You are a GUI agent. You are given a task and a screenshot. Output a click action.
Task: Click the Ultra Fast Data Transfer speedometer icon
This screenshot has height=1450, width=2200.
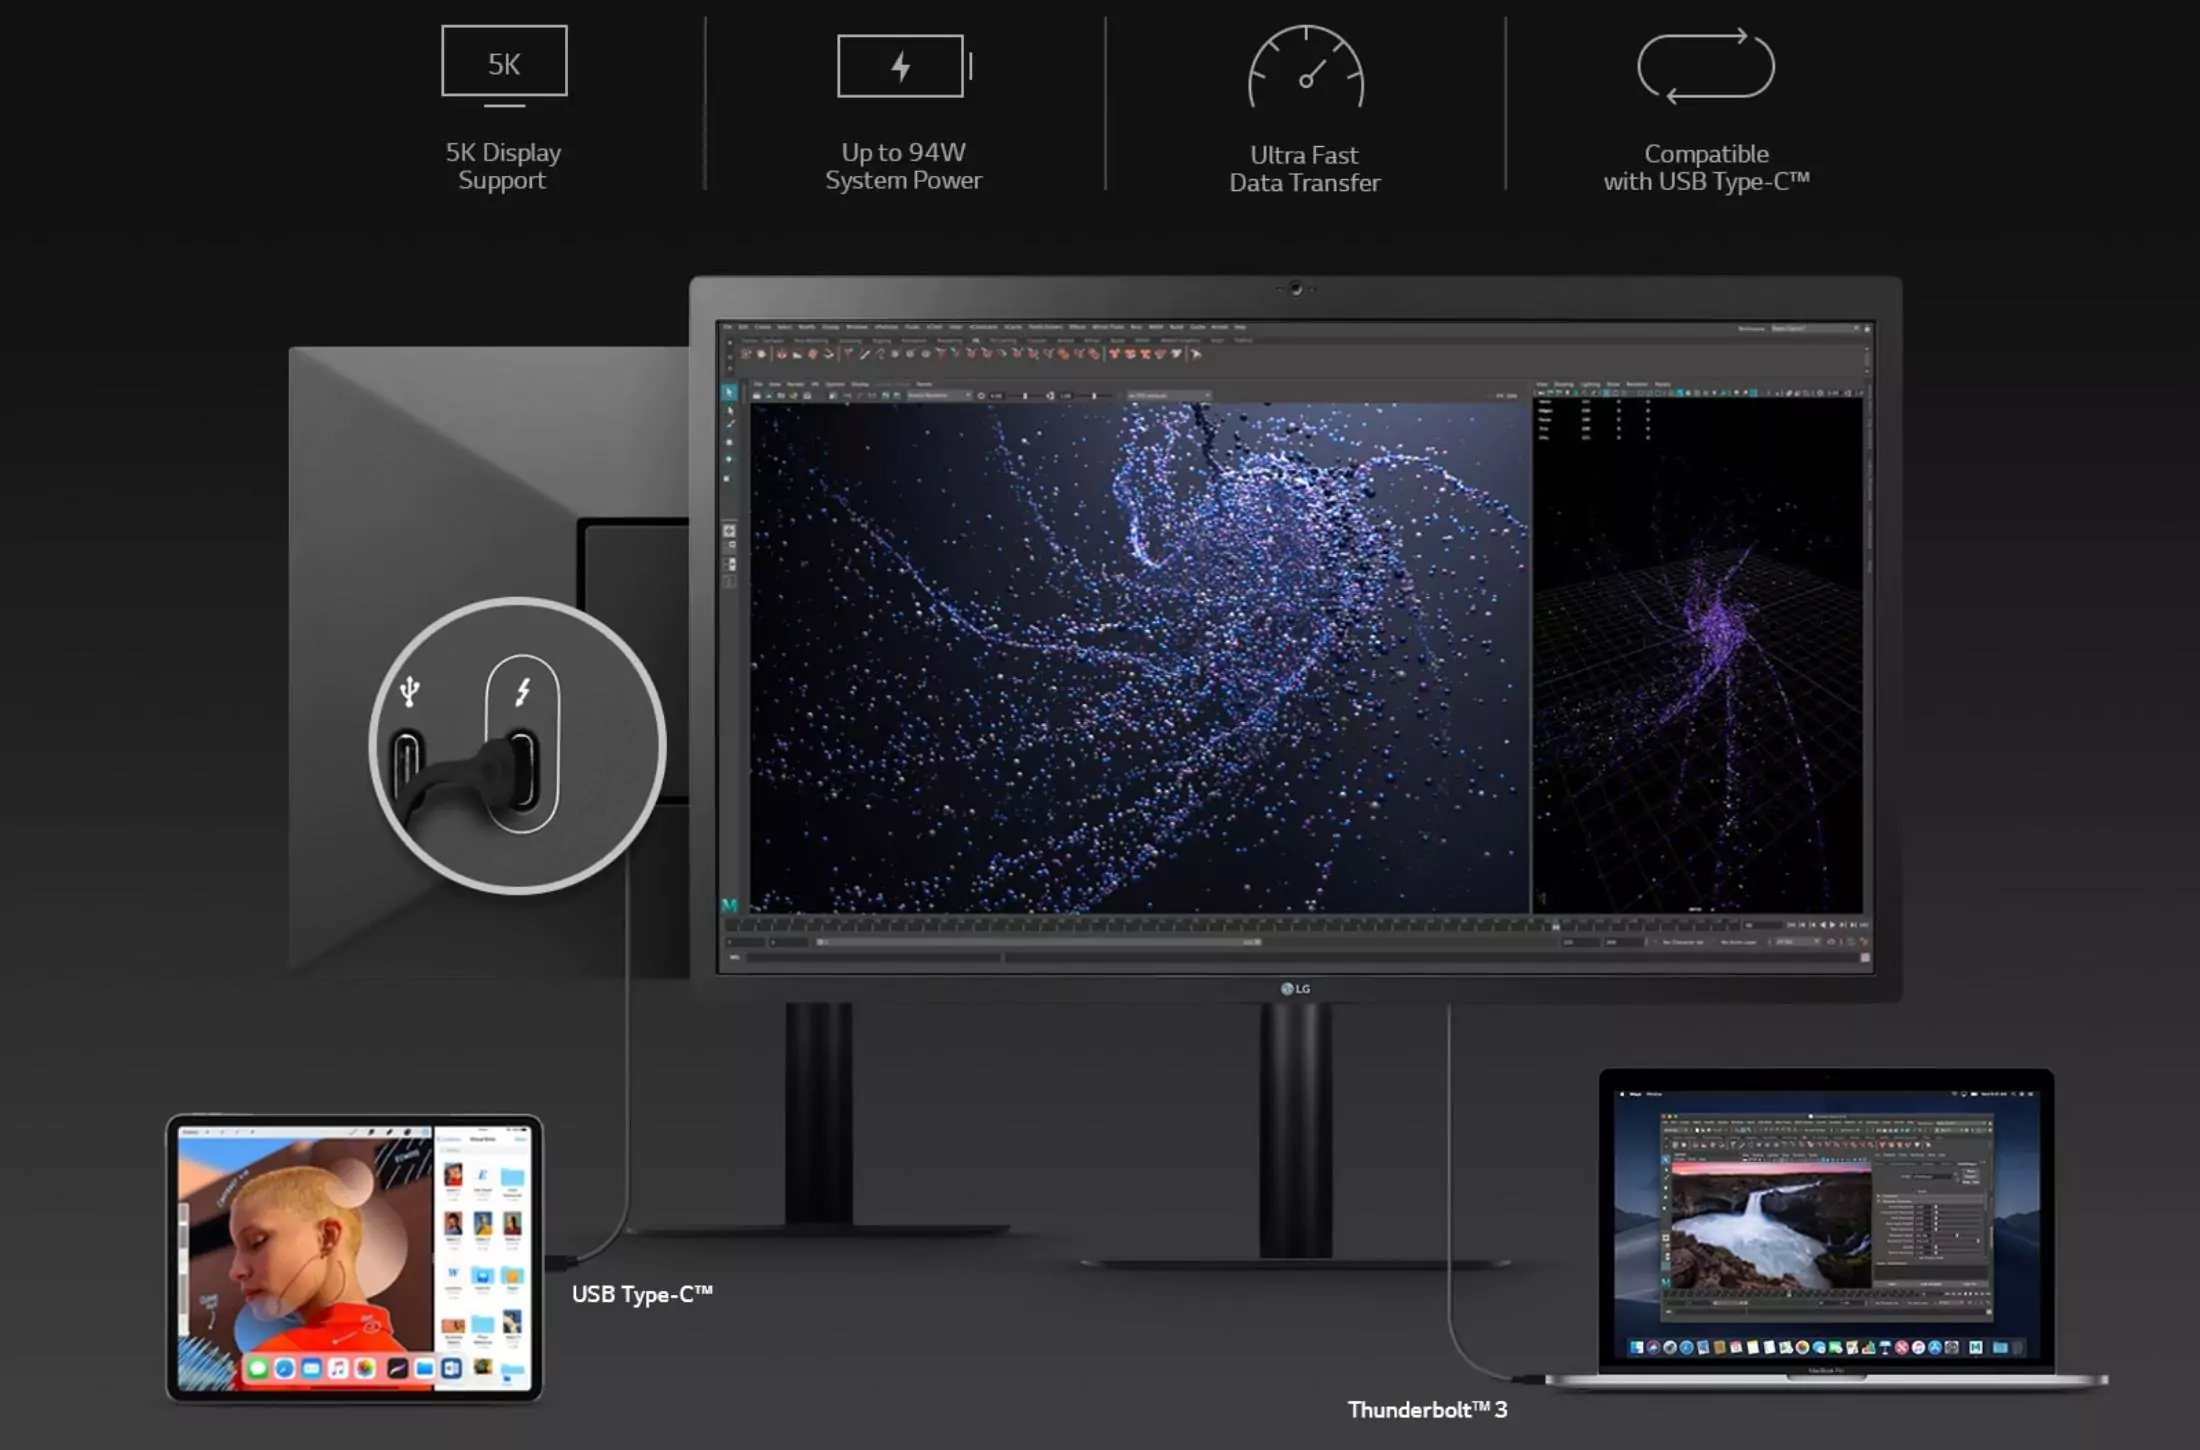(x=1305, y=70)
